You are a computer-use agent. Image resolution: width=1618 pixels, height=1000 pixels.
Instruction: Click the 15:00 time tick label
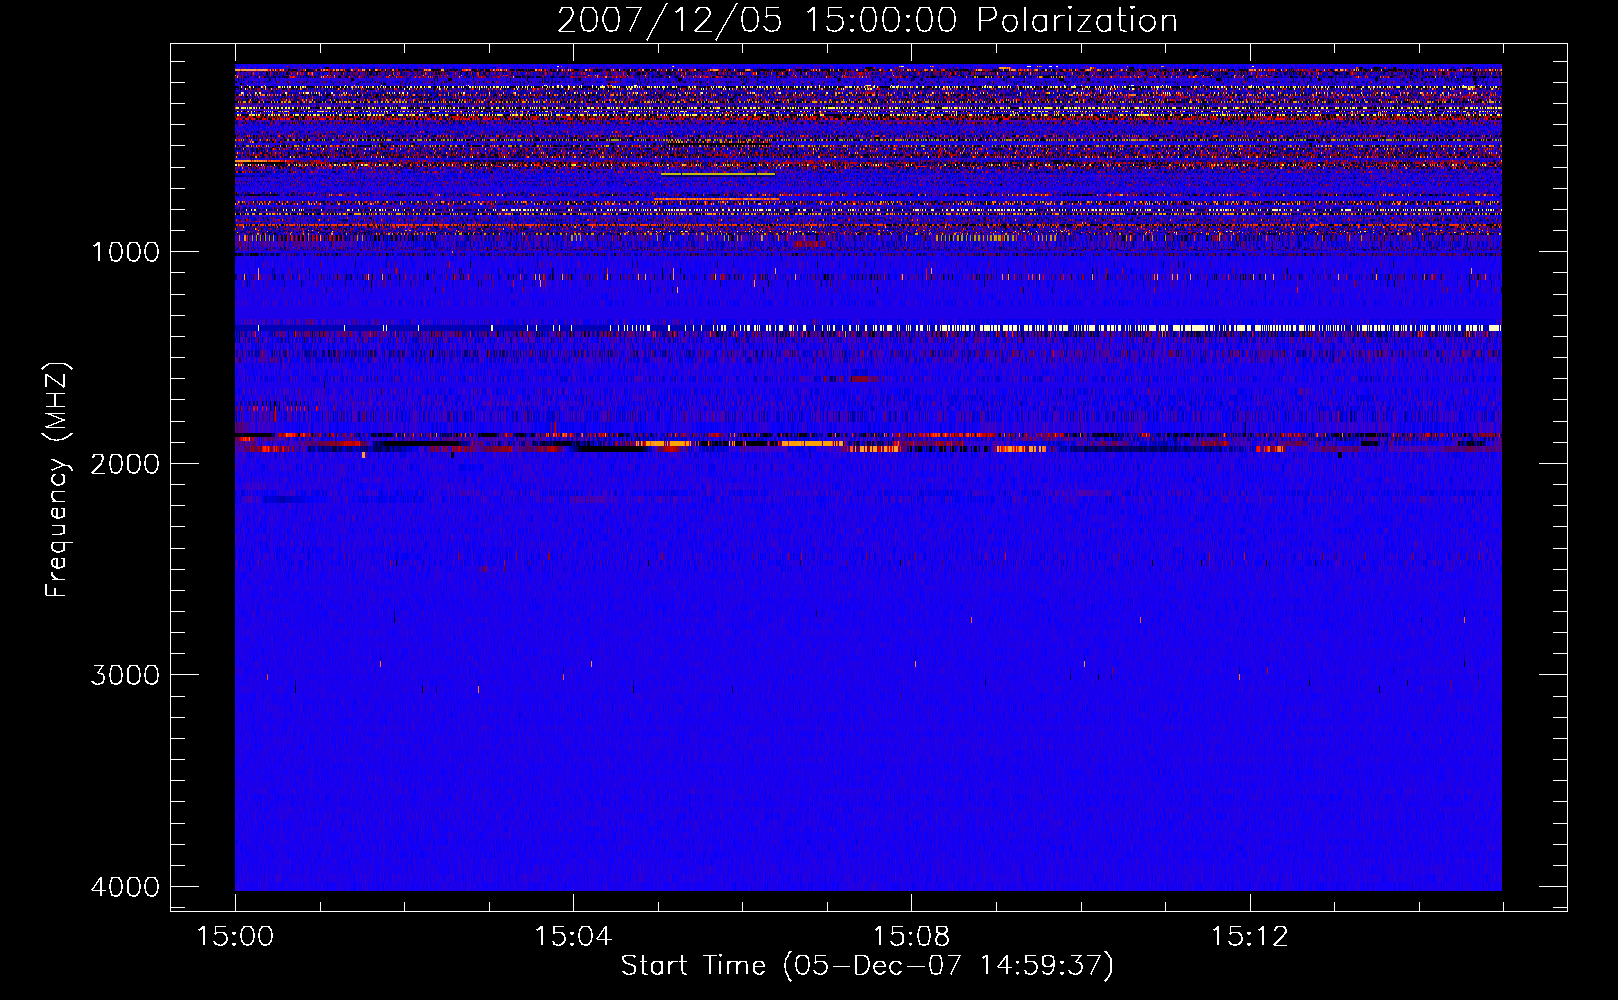tap(235, 937)
